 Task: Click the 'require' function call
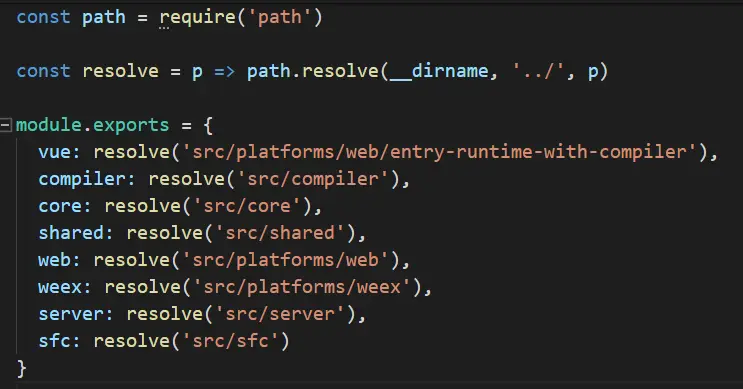198,18
